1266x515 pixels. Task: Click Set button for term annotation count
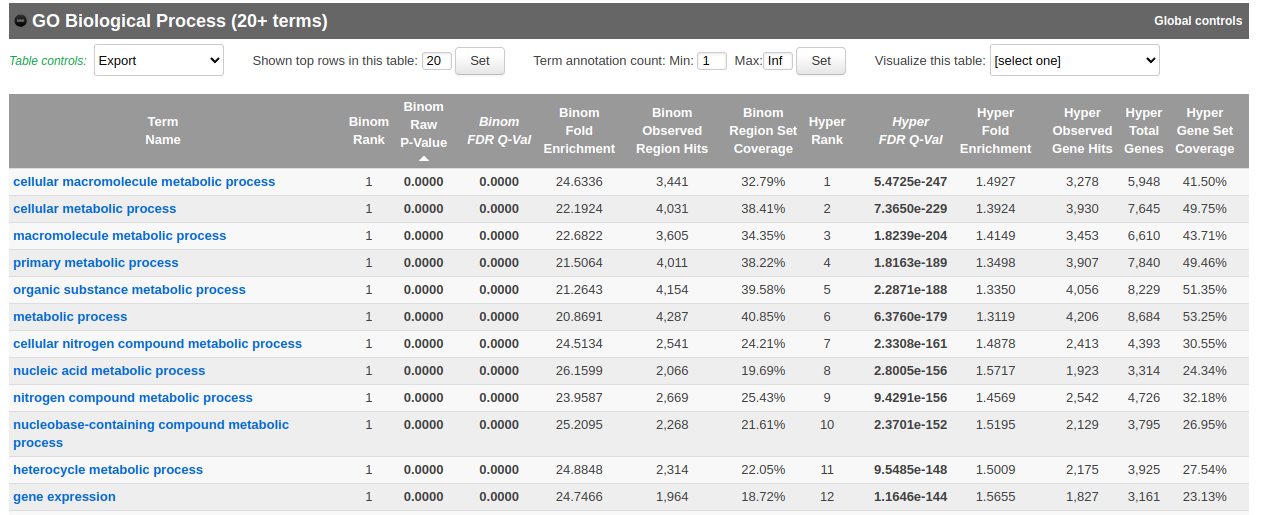[820, 60]
